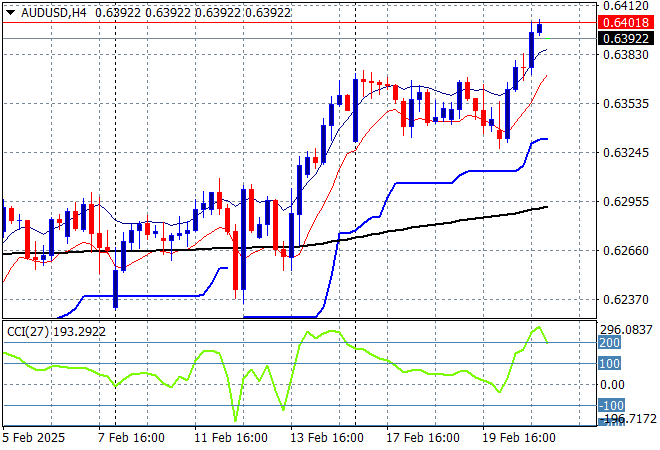Viewport: 660px width, 450px height.
Task: Click the 19 Feb 16:00 time label
Action: coord(519,438)
